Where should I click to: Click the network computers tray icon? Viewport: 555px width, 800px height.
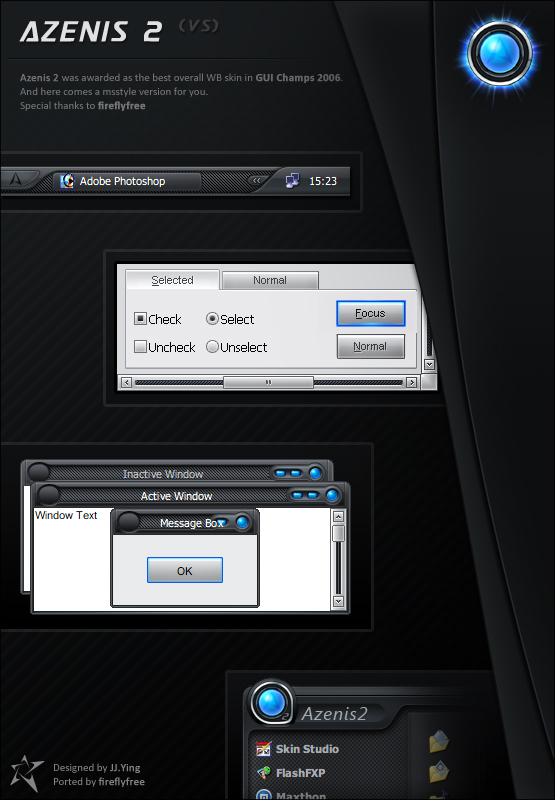pos(292,181)
